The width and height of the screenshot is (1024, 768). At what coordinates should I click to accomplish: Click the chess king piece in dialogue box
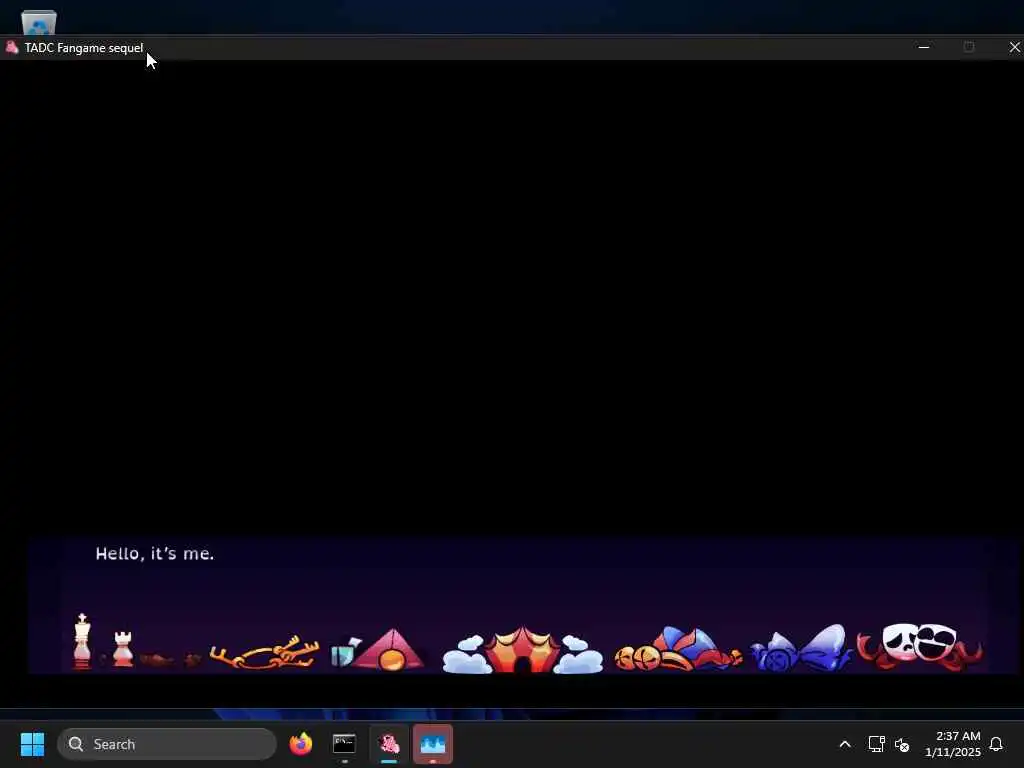click(x=82, y=641)
